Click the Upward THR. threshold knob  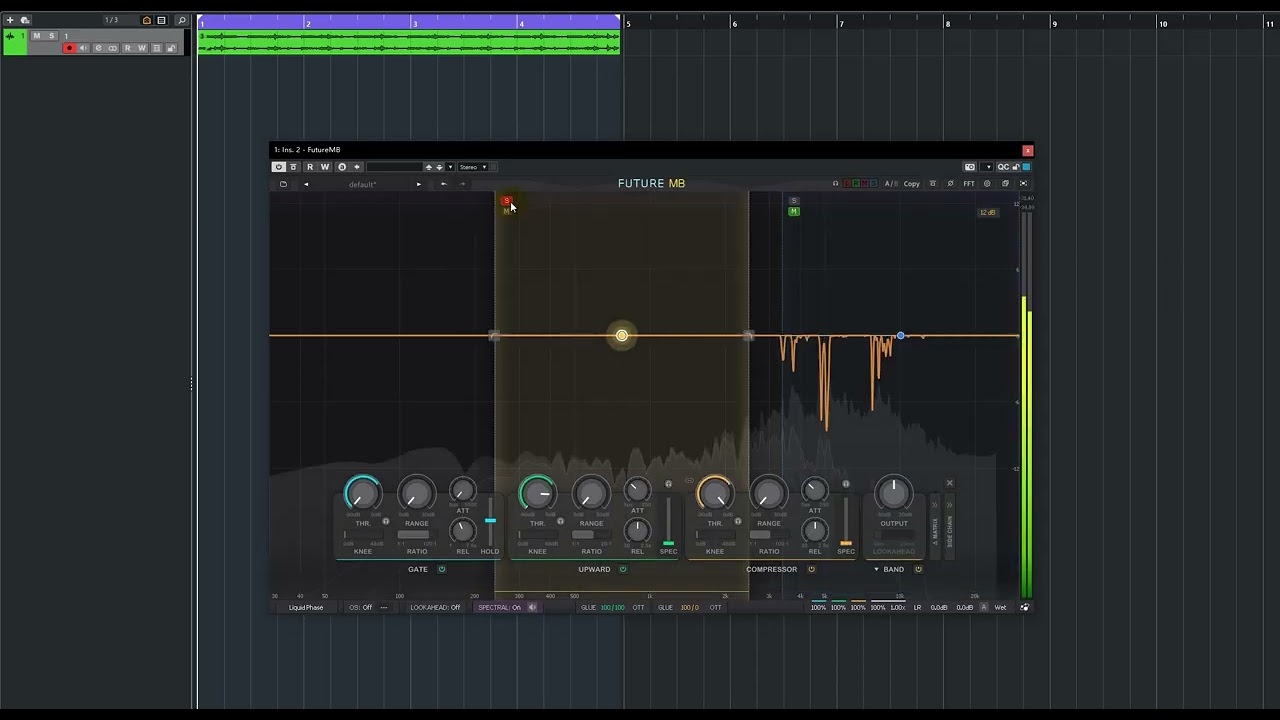tap(538, 493)
